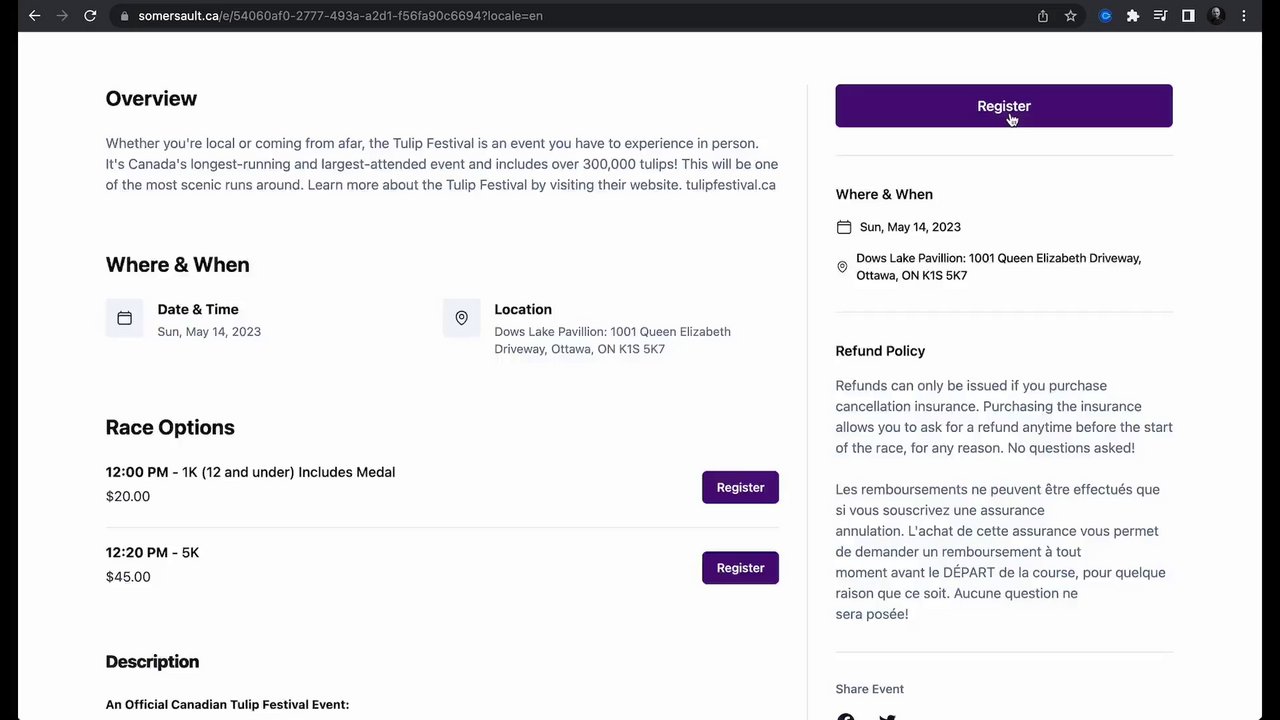1280x720 pixels.
Task: Register for the 1K (12 and under) race
Action: click(740, 487)
